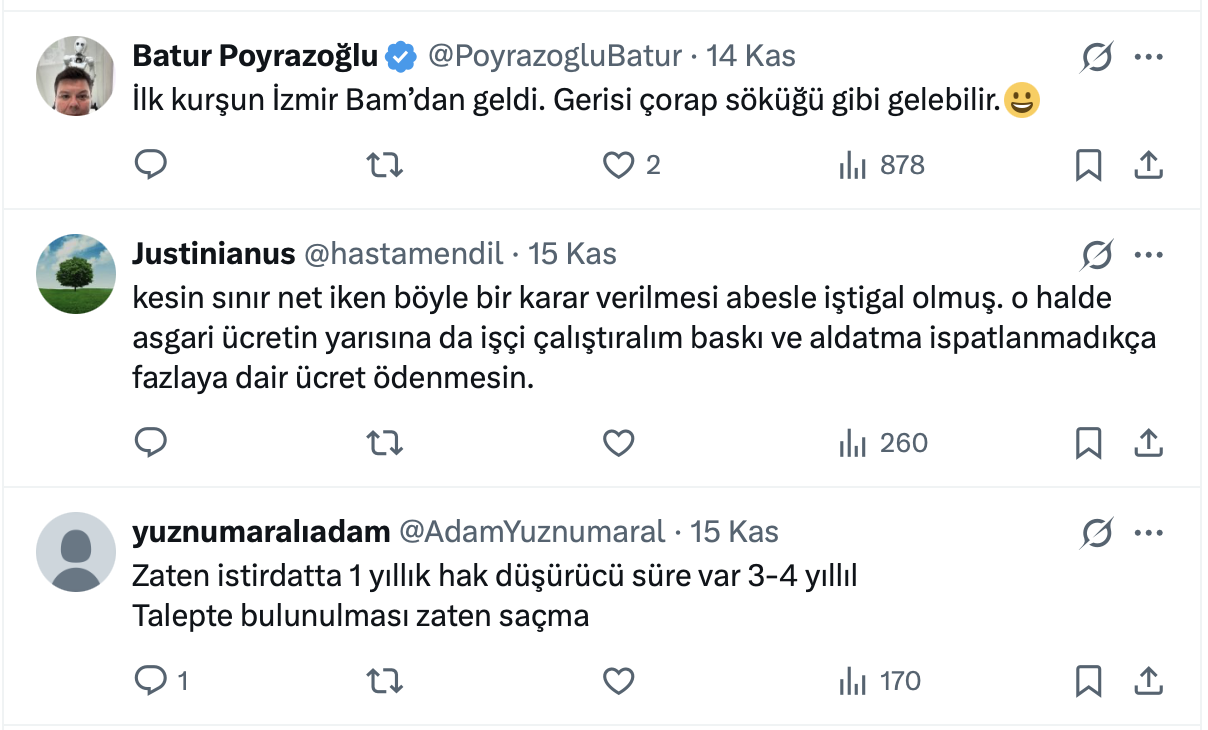This screenshot has height=730, width=1208.
Task: Open more menu on Justinianus's tweet
Action: 1149,255
